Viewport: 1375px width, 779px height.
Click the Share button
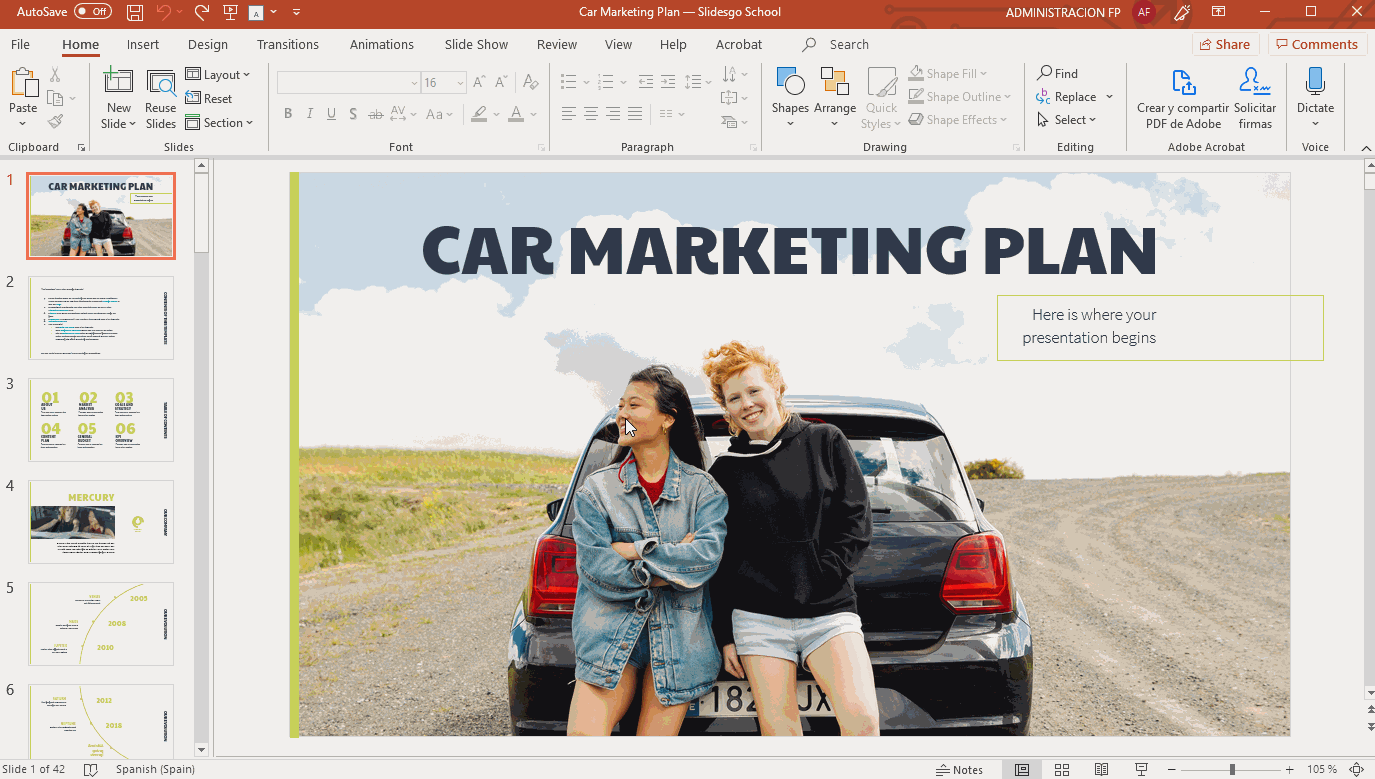tap(1225, 44)
